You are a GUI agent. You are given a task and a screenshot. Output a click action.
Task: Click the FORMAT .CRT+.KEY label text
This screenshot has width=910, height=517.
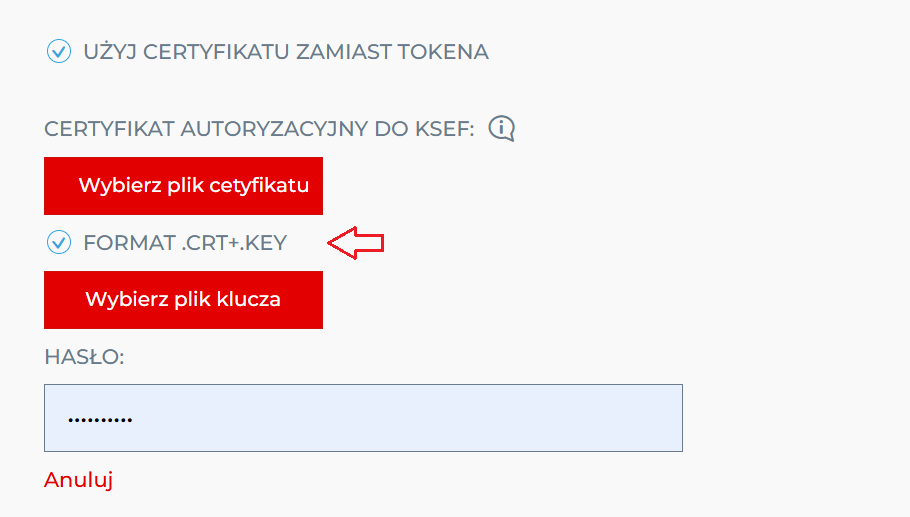pyautogui.click(x=185, y=243)
